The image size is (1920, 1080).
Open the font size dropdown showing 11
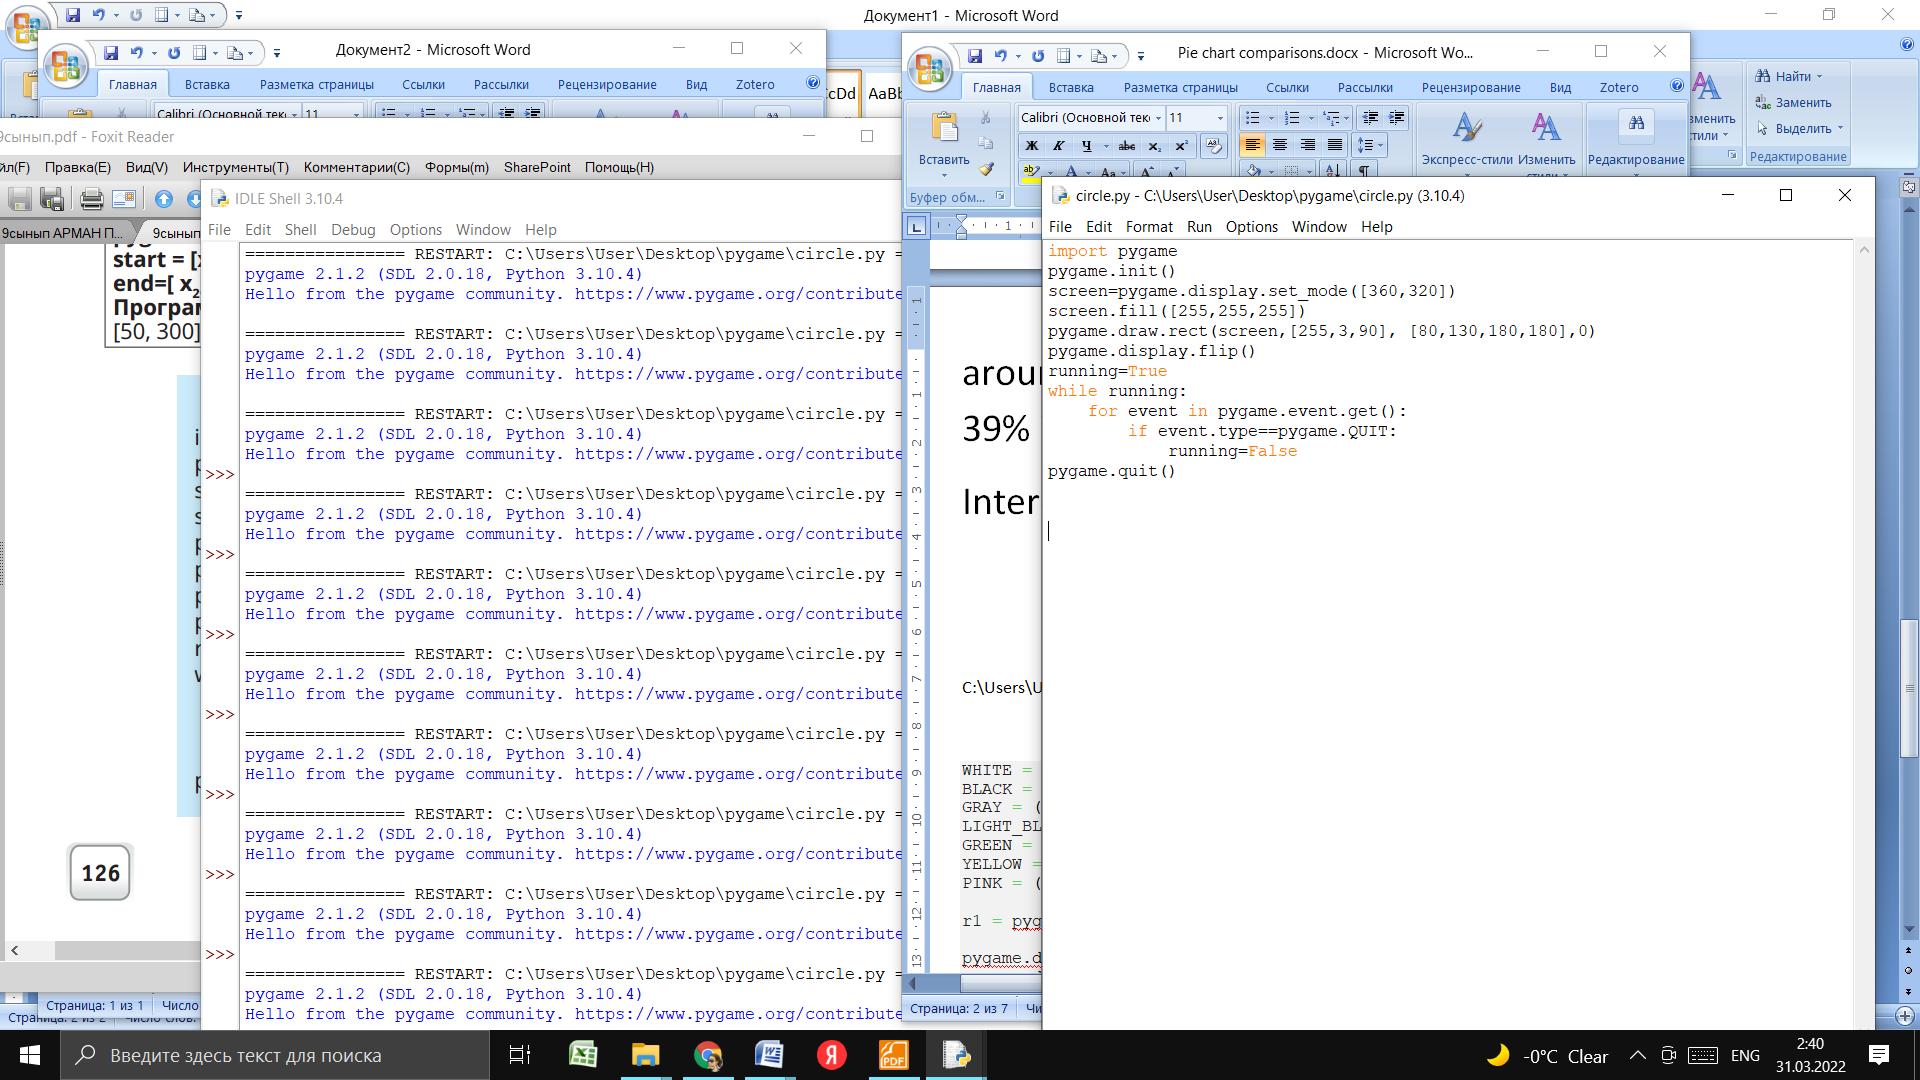click(1219, 118)
